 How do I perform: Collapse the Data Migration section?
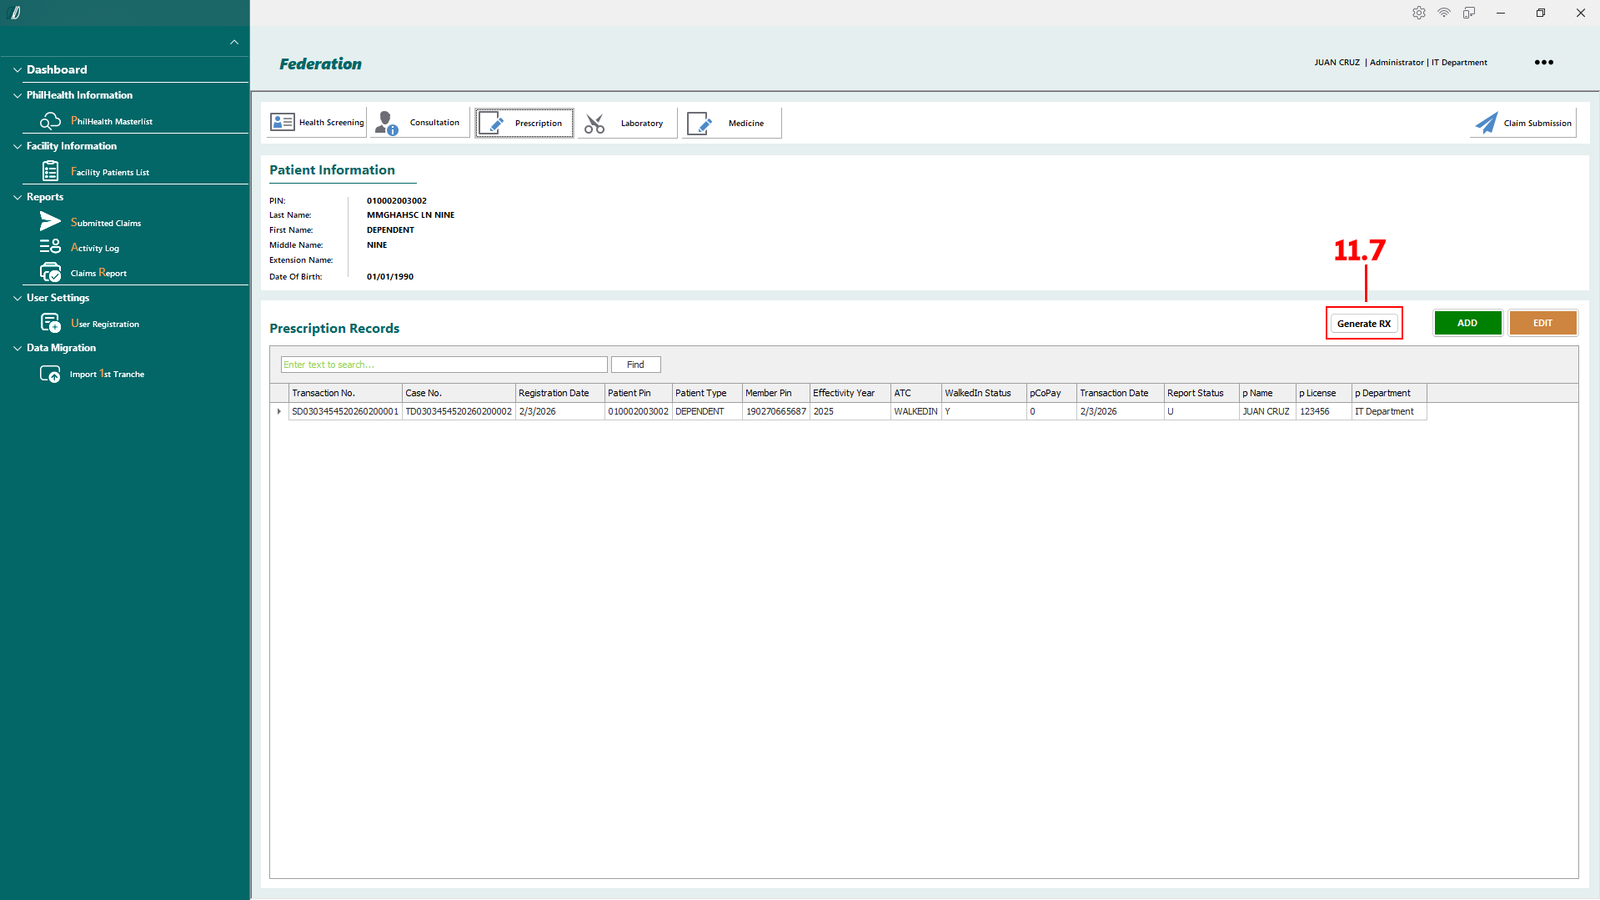(x=17, y=348)
